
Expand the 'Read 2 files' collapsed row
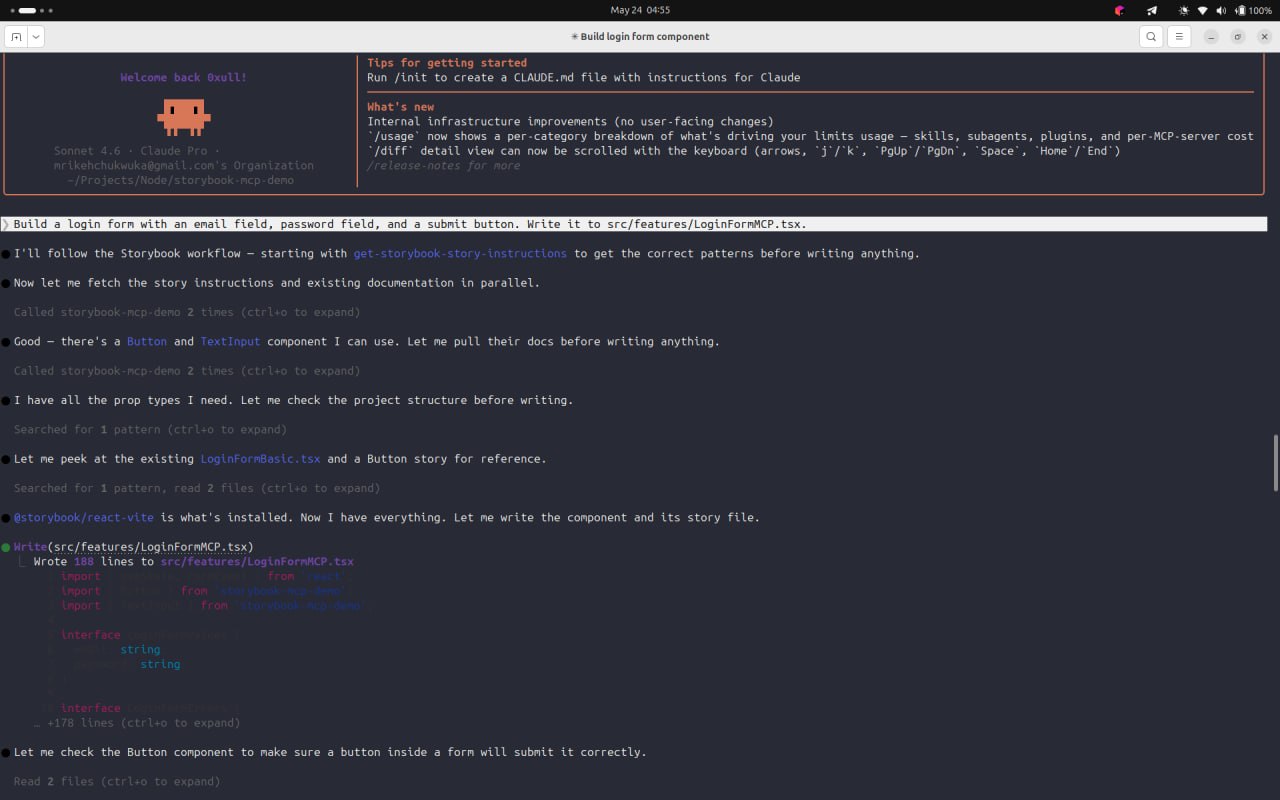click(117, 781)
